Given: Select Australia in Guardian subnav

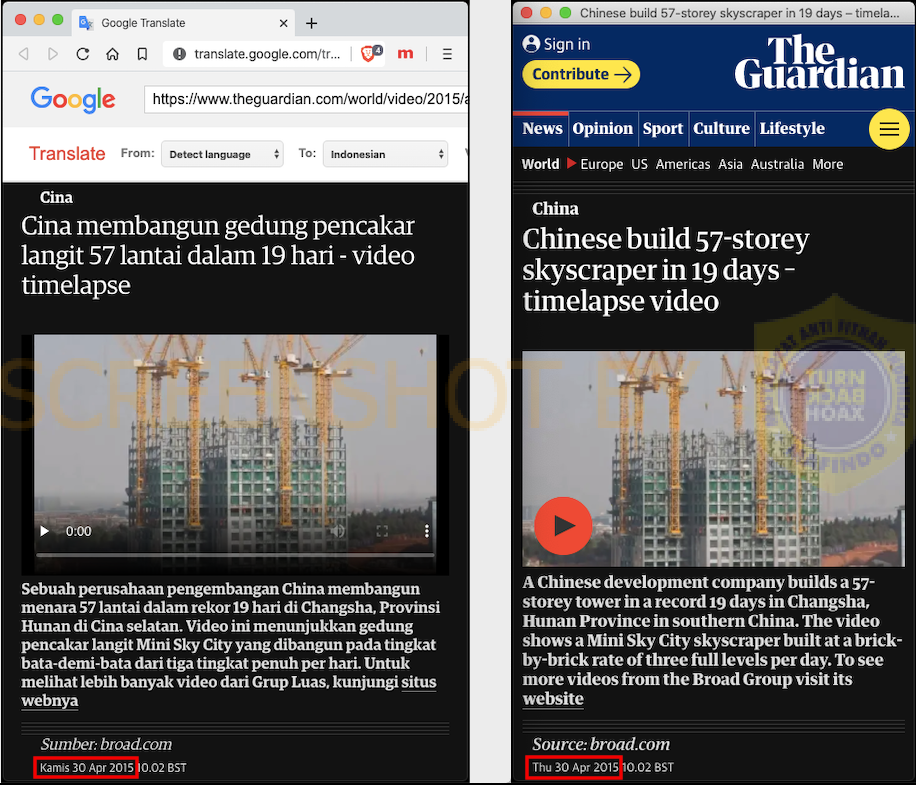Looking at the screenshot, I should (x=777, y=164).
